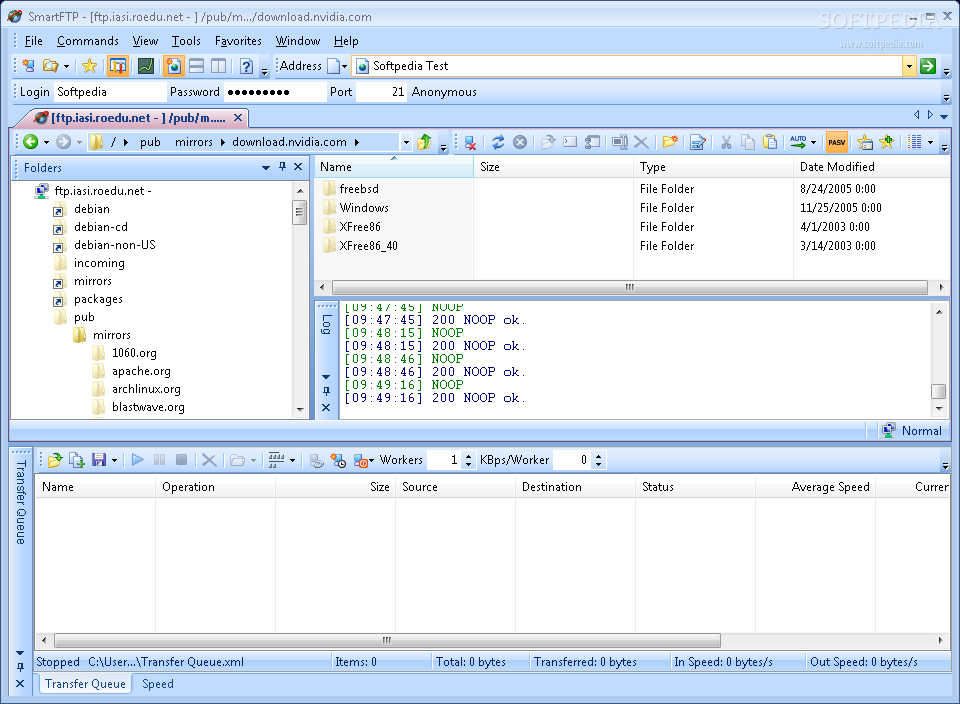Start the transfer queue with play icon
The image size is (960, 704).
(138, 460)
